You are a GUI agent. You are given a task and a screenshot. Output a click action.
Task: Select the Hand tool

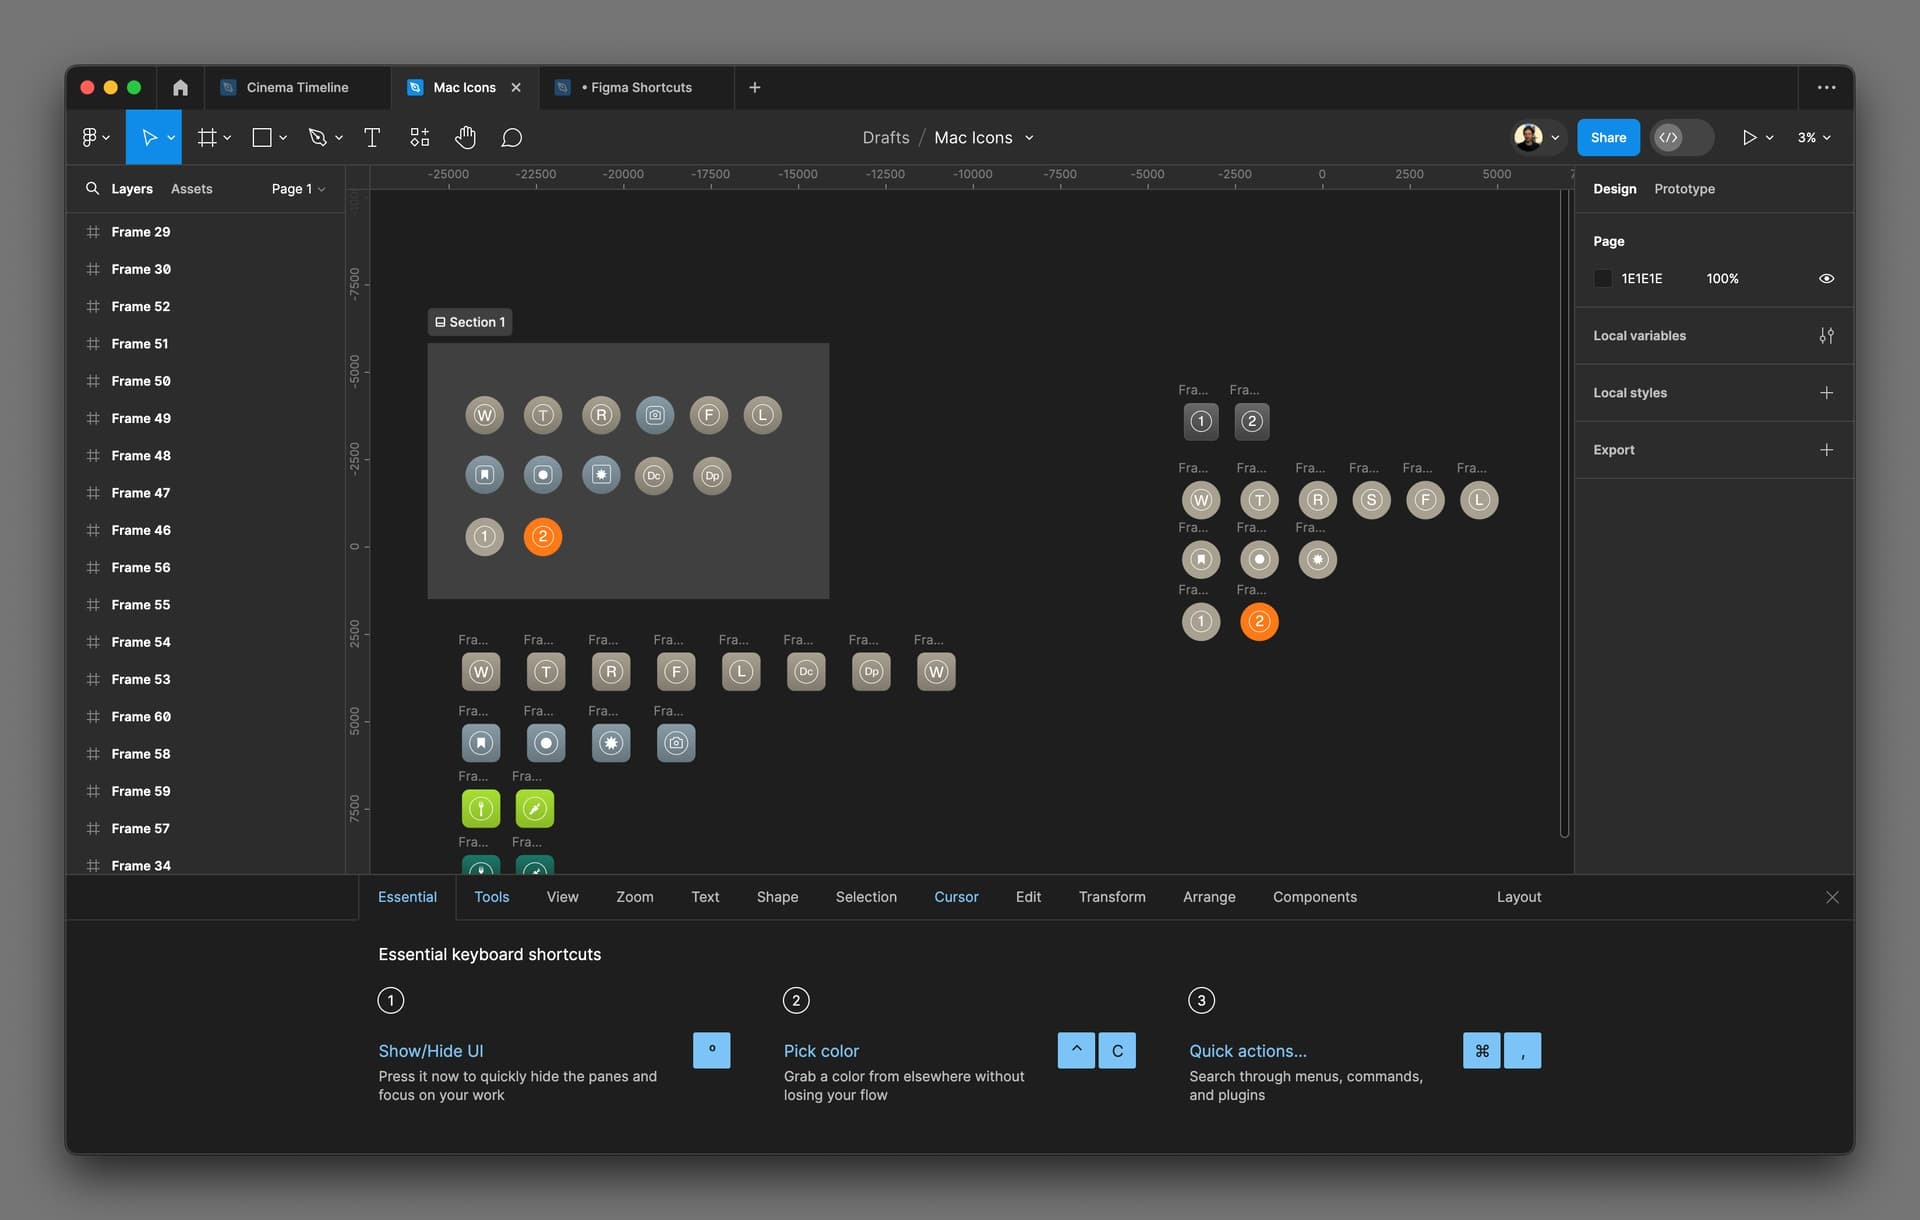tap(466, 137)
